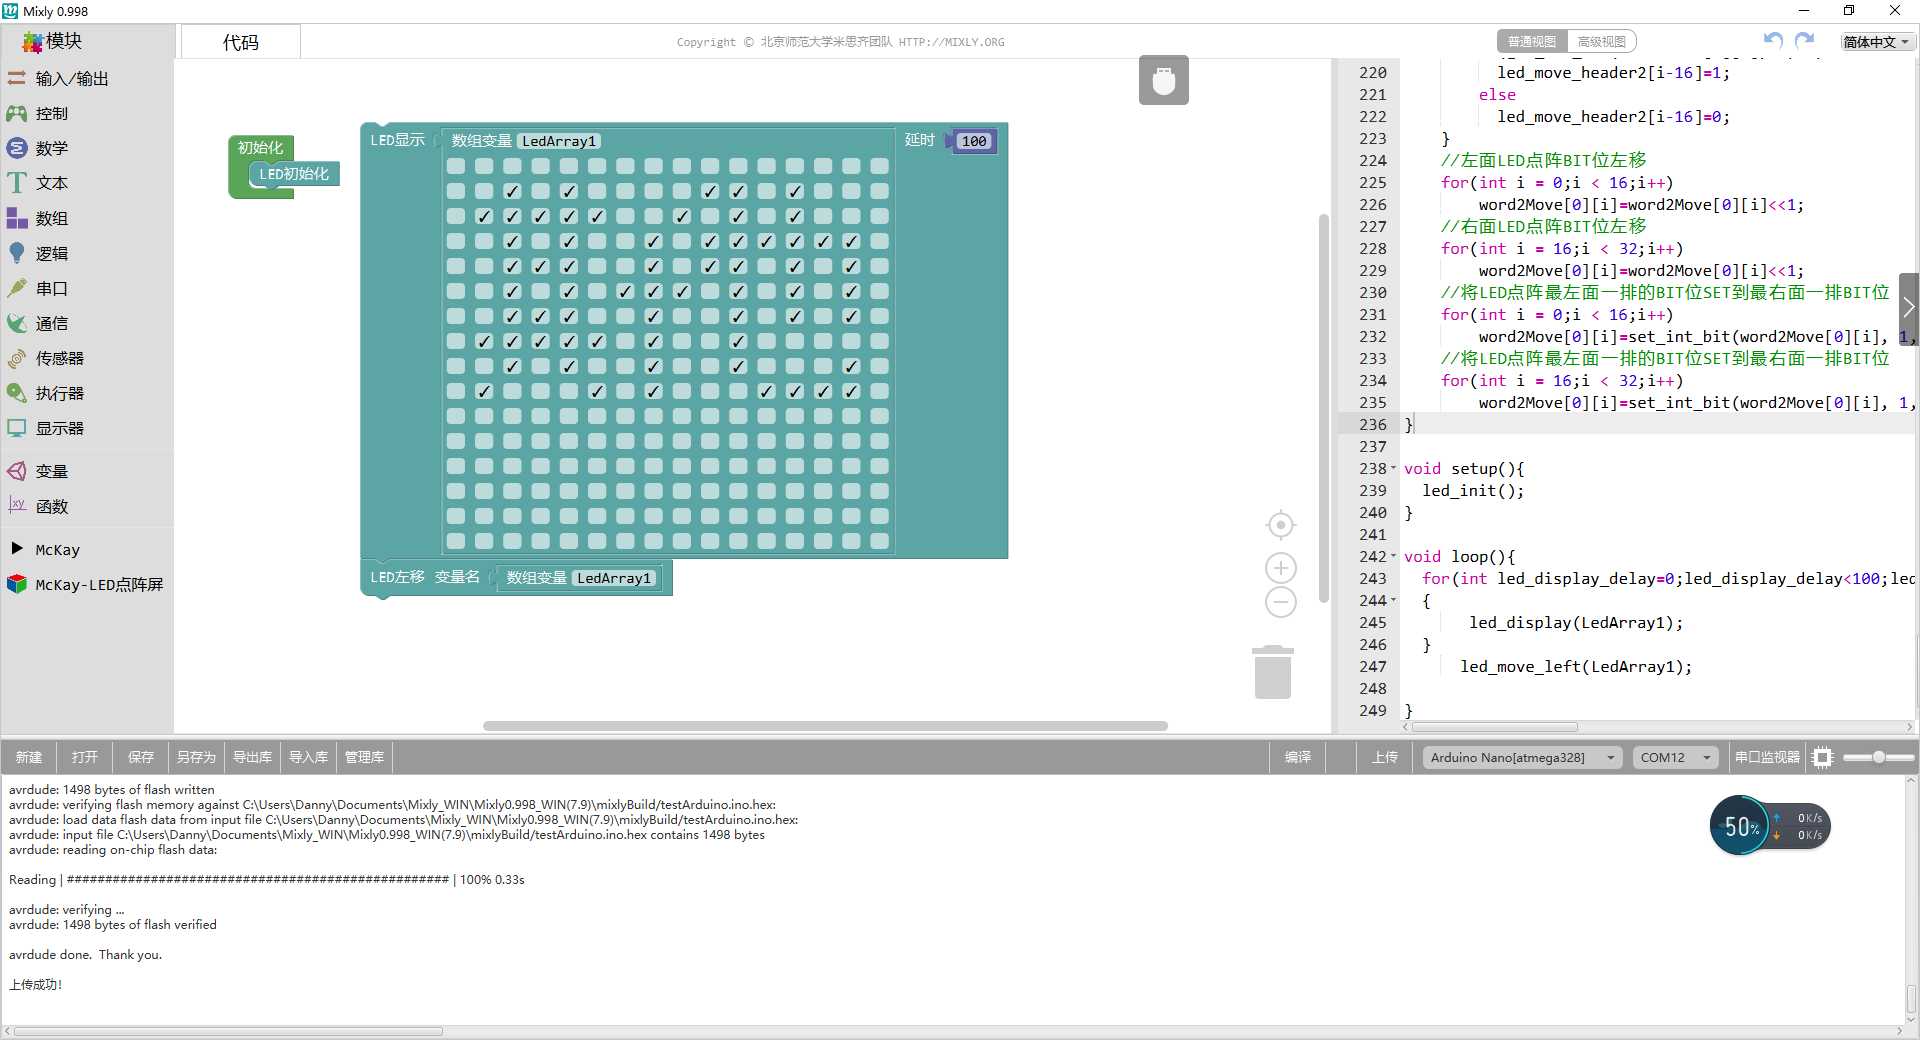Click the 新建 button
Viewport: 1920px width, 1040px height.
point(29,757)
